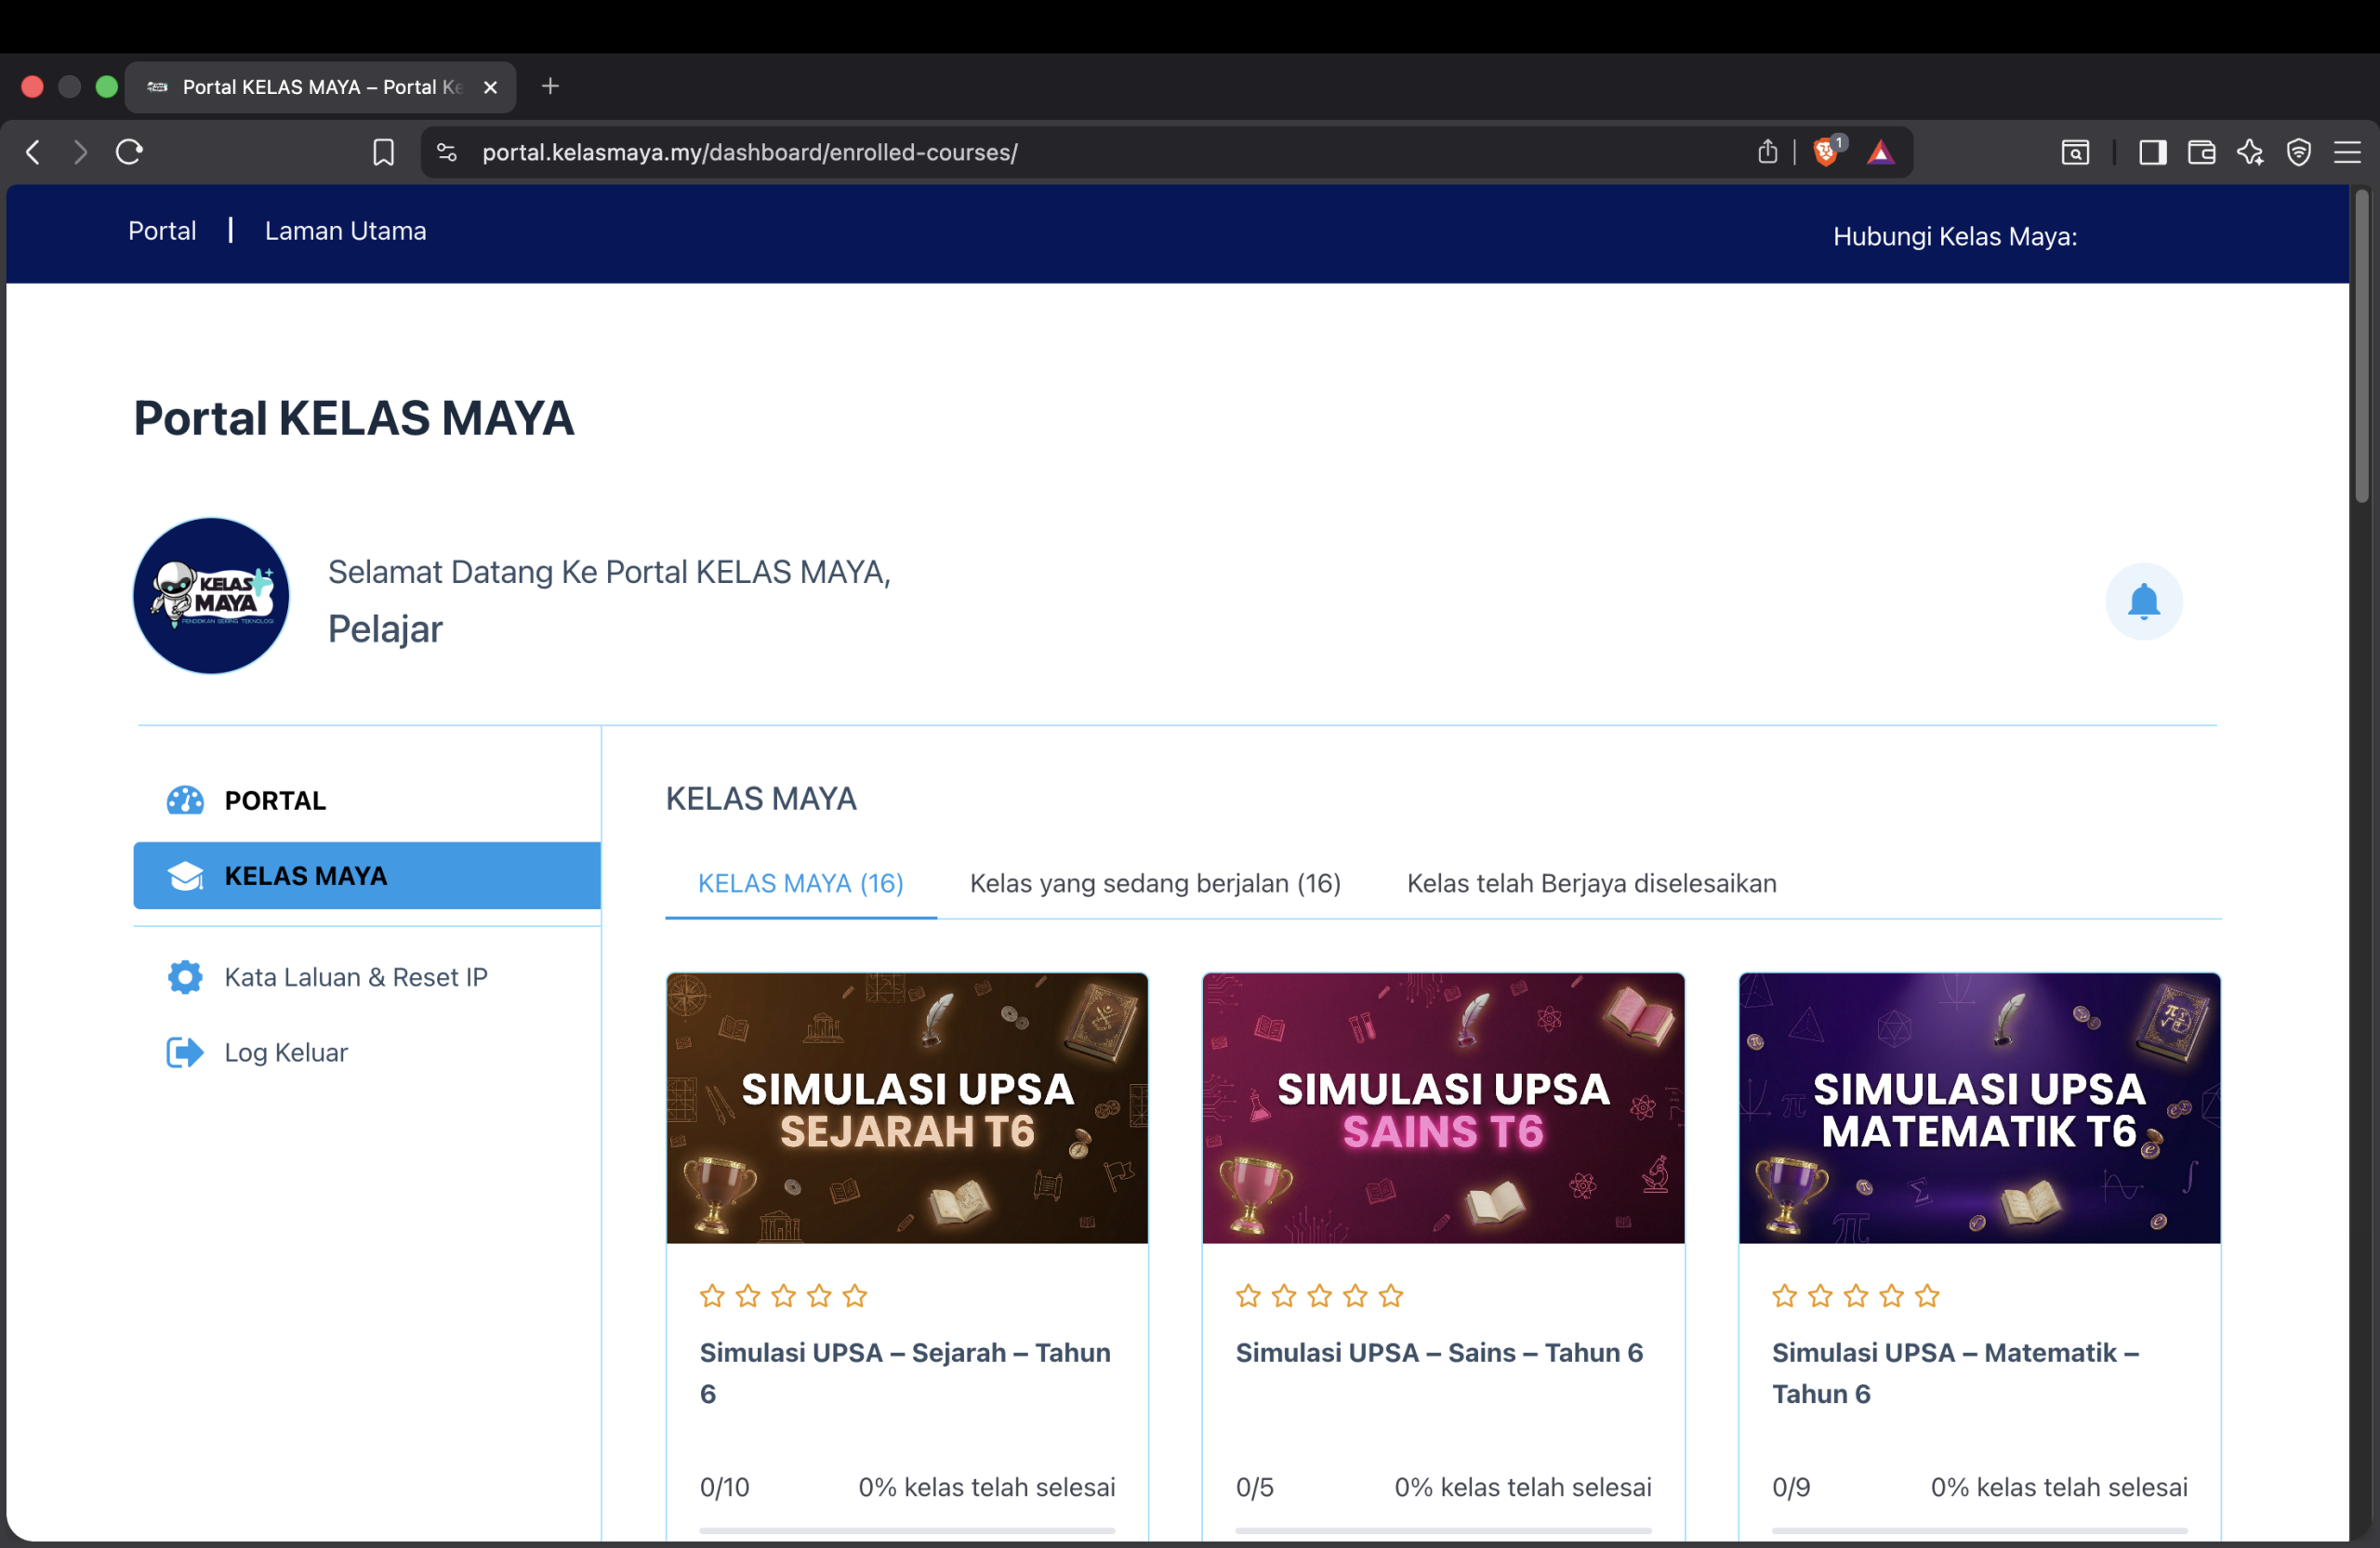Open the VPN shield icon
The height and width of the screenshot is (1548, 2380).
tap(2299, 152)
